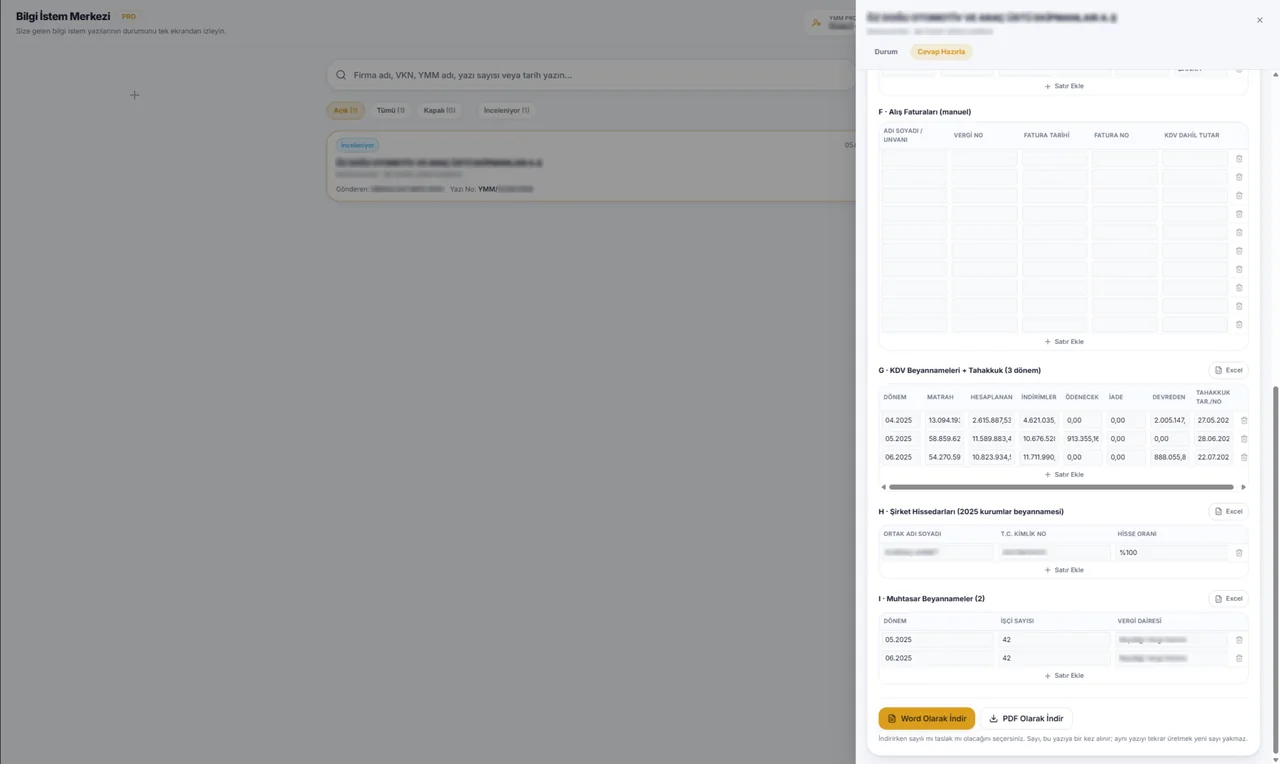Screen dimensions: 1280x764
Task: Export Muhtasar Beyannameler section to Excel
Action: pyautogui.click(x=1228, y=599)
